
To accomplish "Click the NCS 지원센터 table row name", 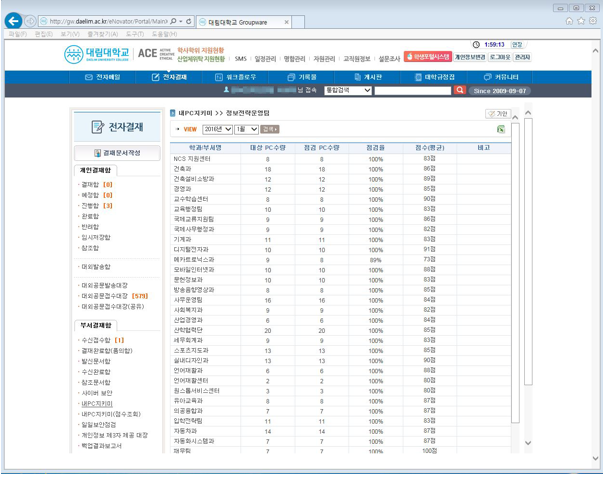I will (x=192, y=159).
